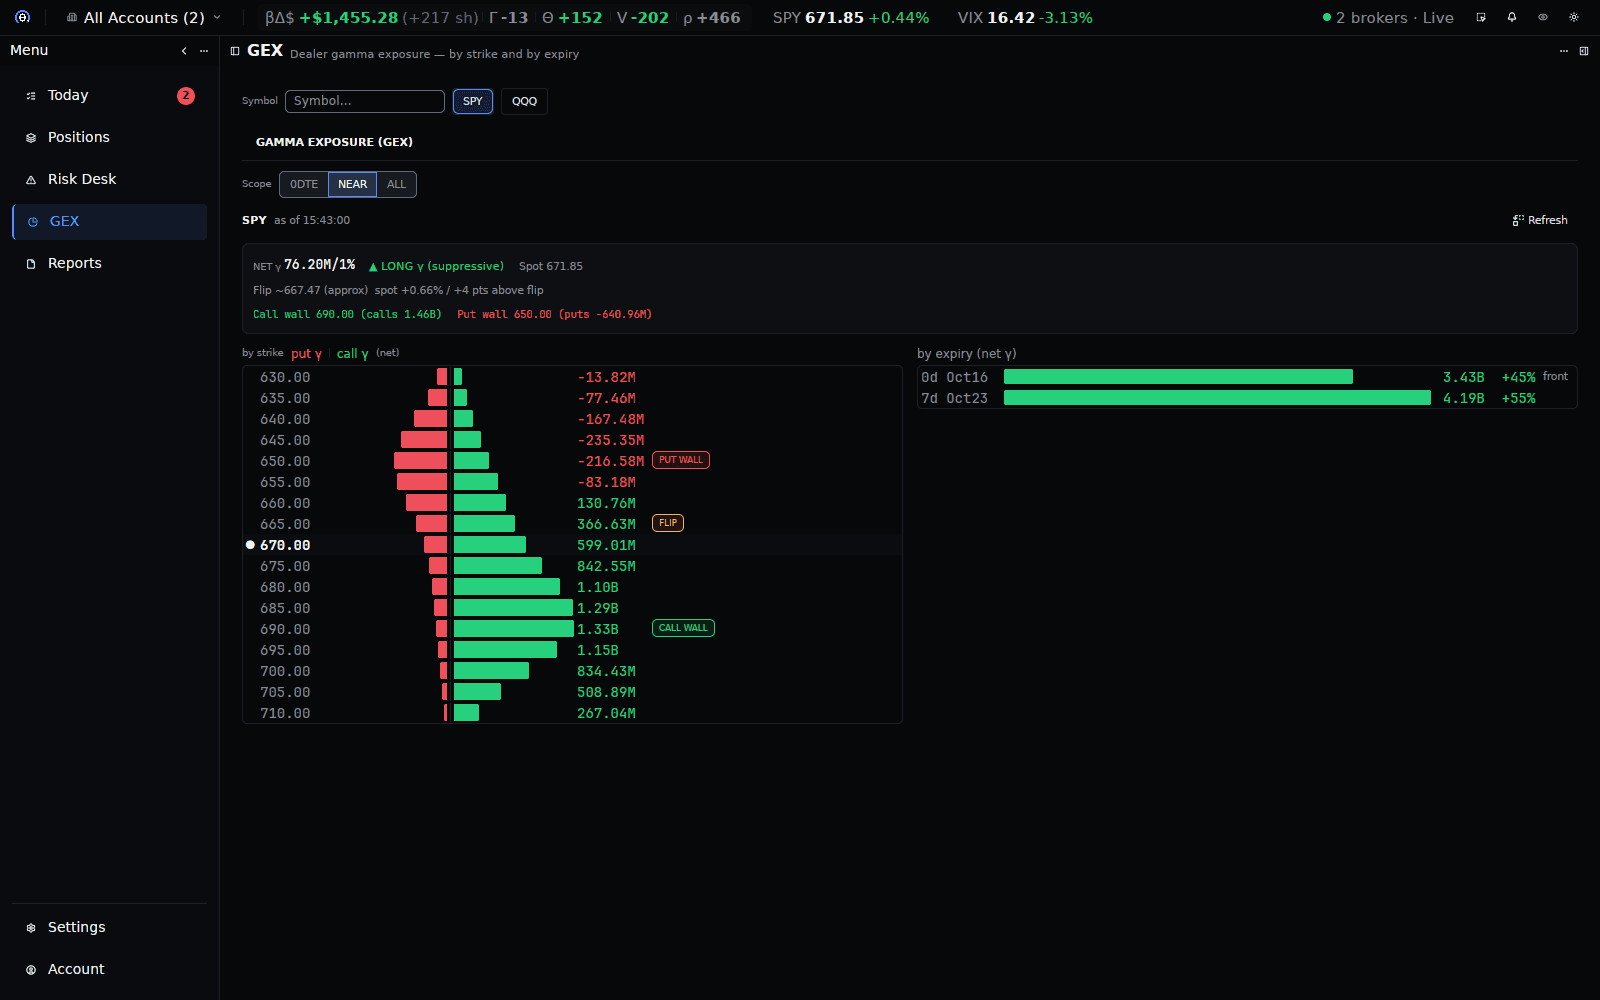This screenshot has height=1000, width=1600.
Task: Focus the Symbol input field
Action: [365, 101]
